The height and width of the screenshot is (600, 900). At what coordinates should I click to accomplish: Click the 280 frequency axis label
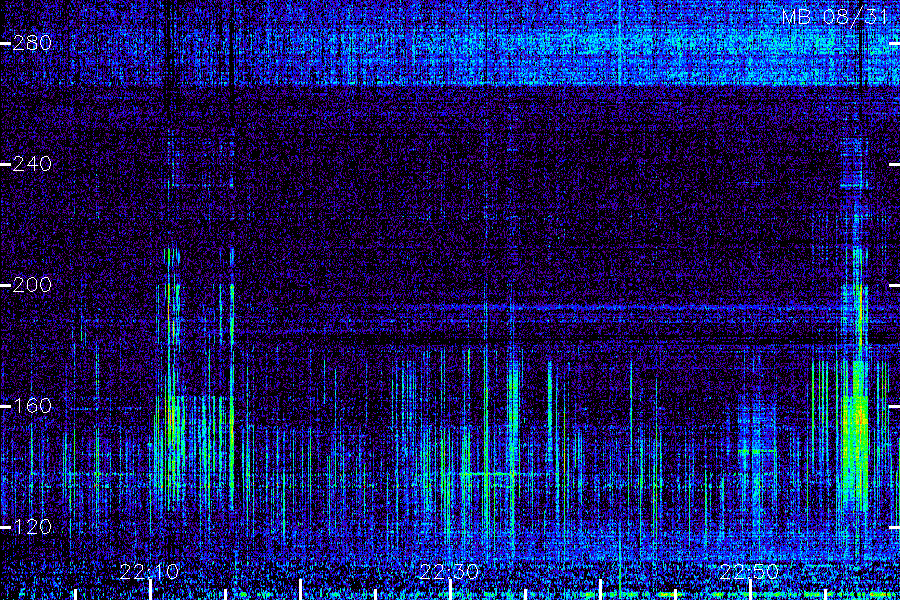click(32, 43)
